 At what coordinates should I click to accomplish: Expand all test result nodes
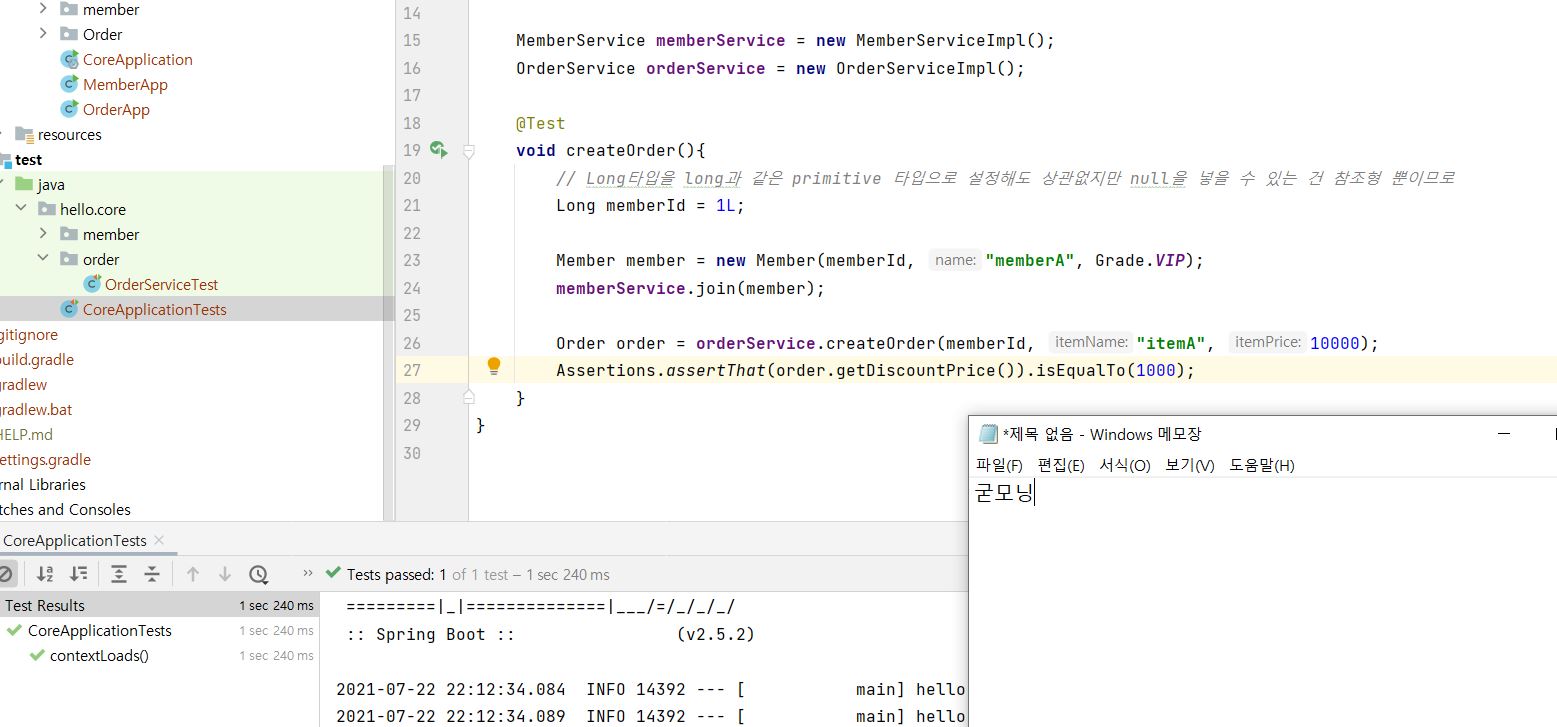click(119, 574)
